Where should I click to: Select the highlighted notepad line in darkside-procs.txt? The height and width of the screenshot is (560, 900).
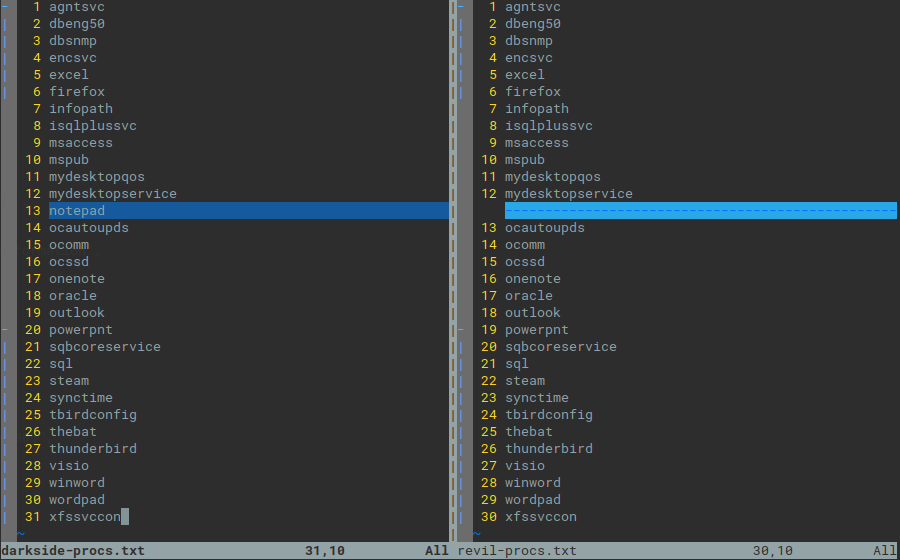tap(249, 211)
